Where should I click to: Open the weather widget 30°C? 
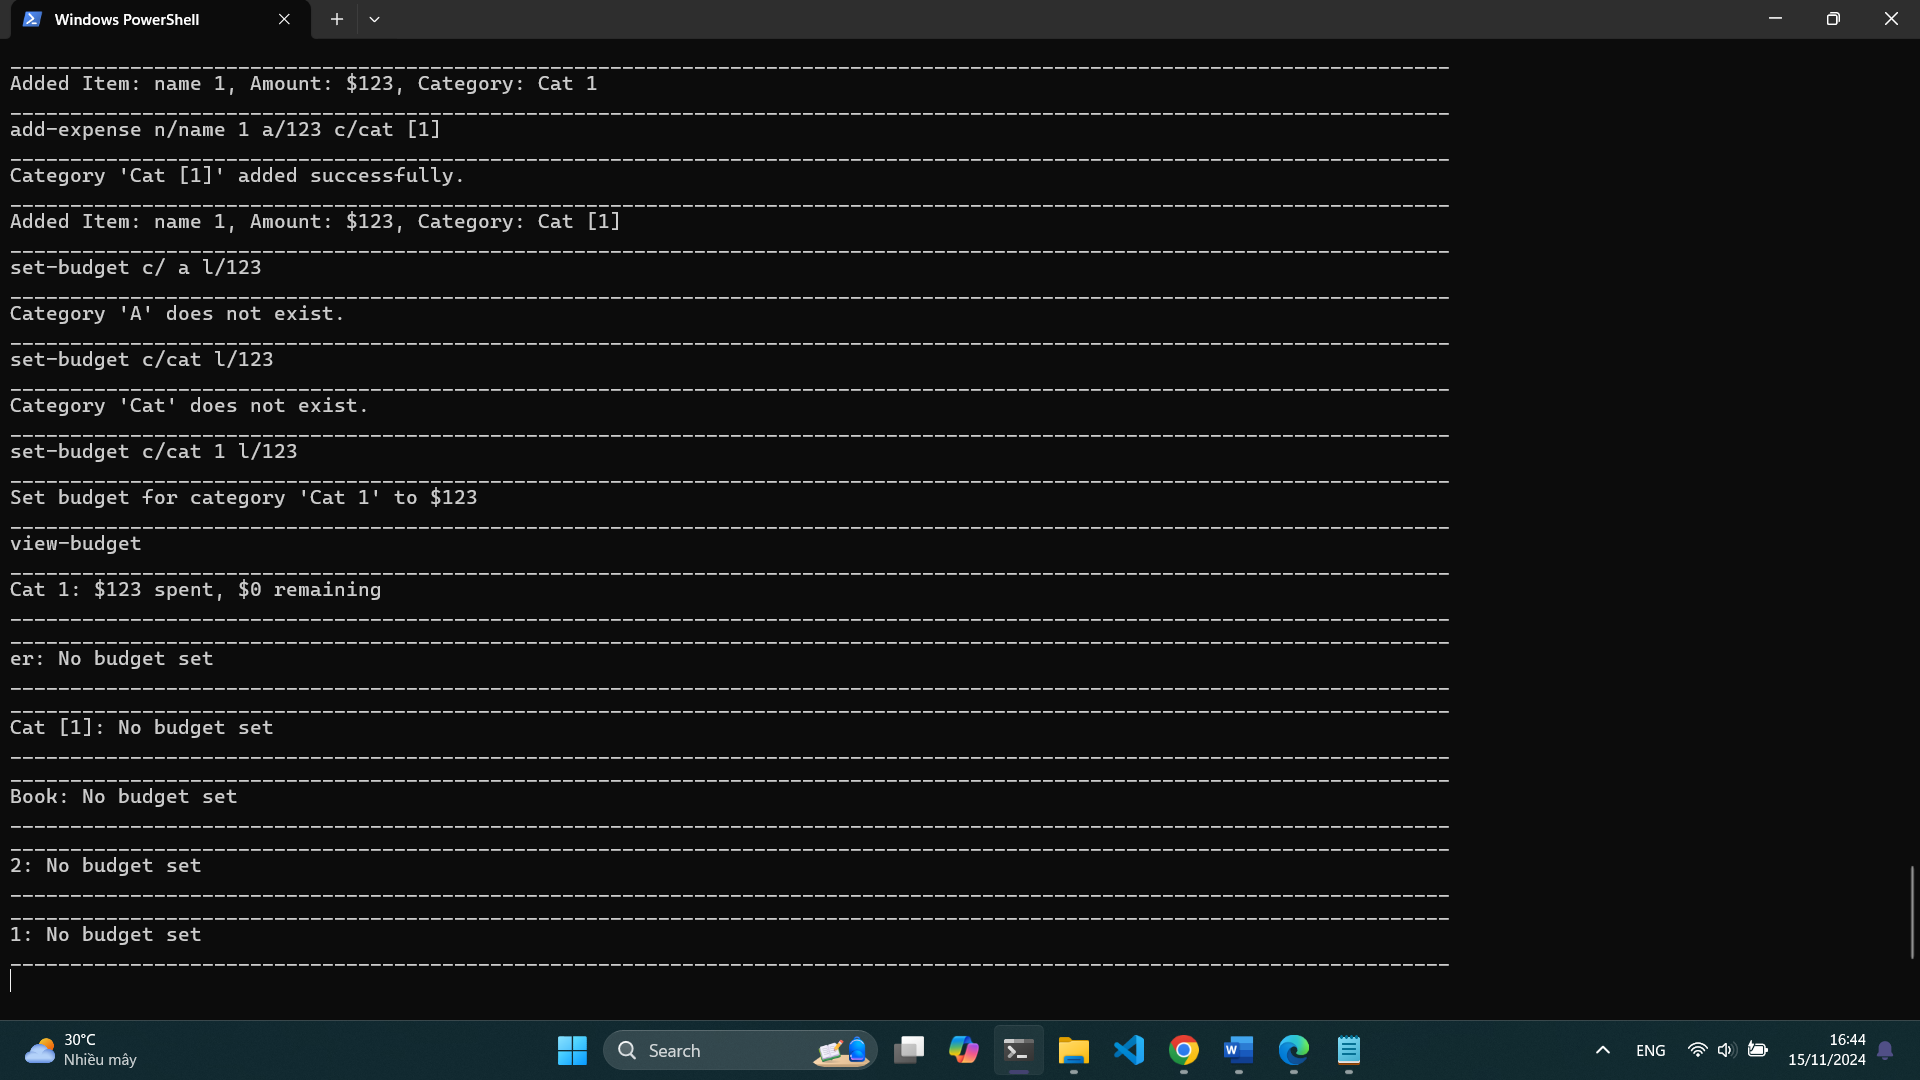click(80, 1050)
